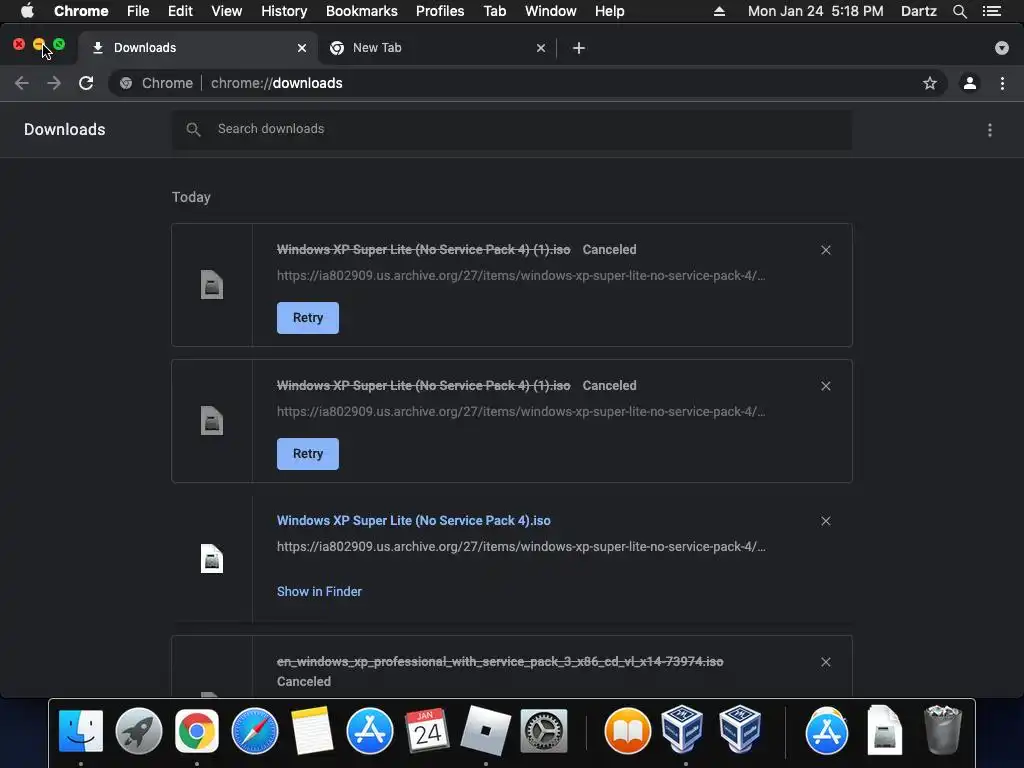Open the Chrome application menu
1024x768 pixels.
pyautogui.click(x=81, y=11)
